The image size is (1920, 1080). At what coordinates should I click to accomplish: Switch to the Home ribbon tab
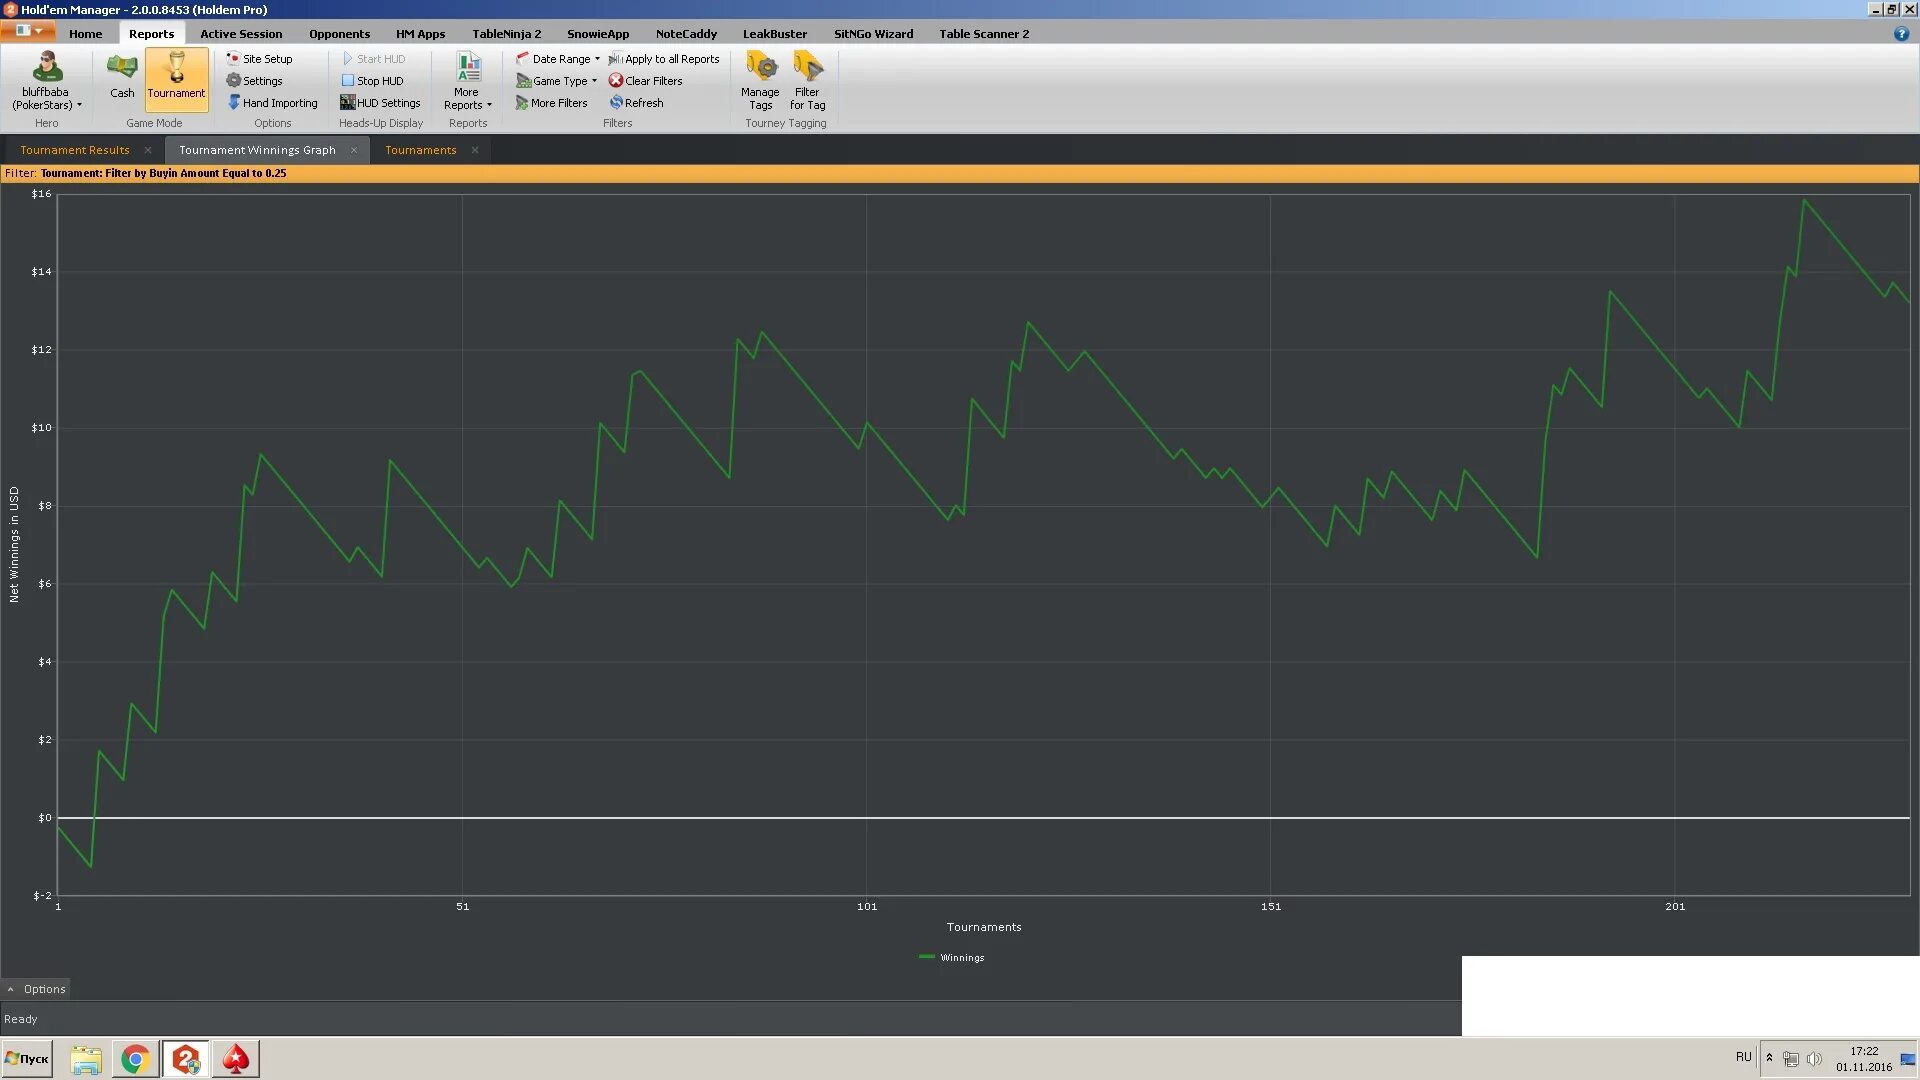[x=86, y=34]
